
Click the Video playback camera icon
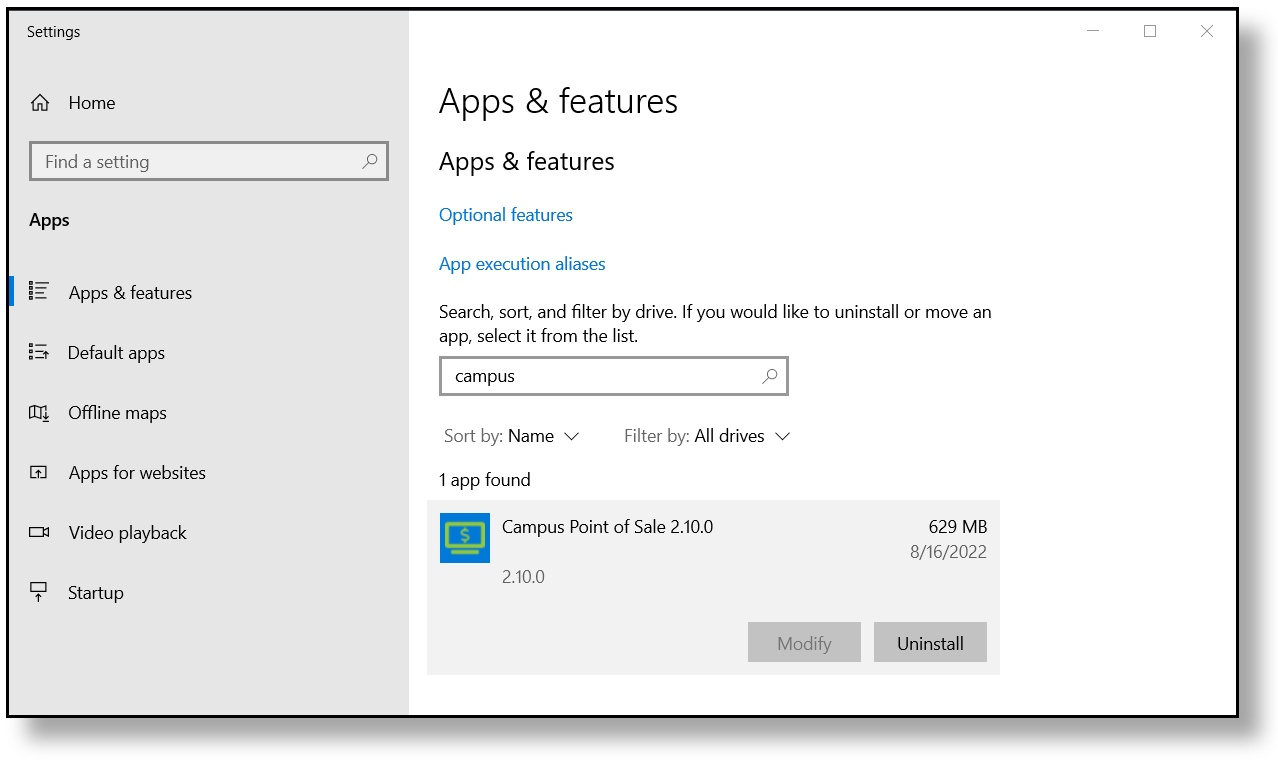[39, 532]
